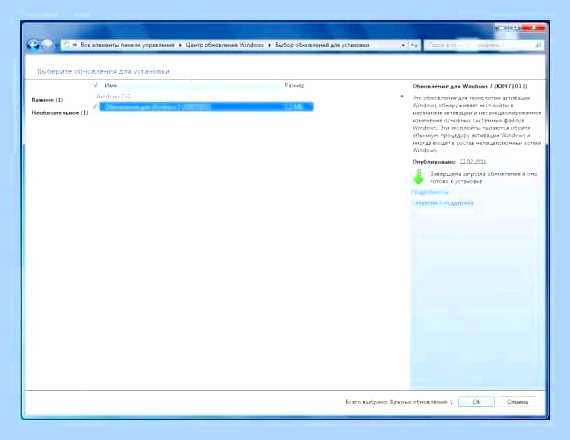Click the collapse arrow beside details pane

(x=402, y=96)
